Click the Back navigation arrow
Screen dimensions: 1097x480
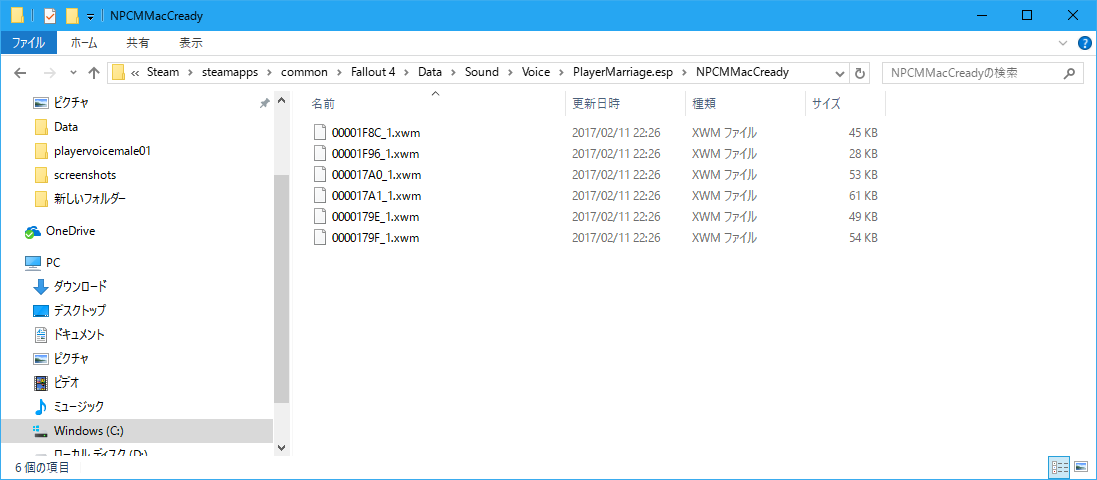click(x=20, y=73)
